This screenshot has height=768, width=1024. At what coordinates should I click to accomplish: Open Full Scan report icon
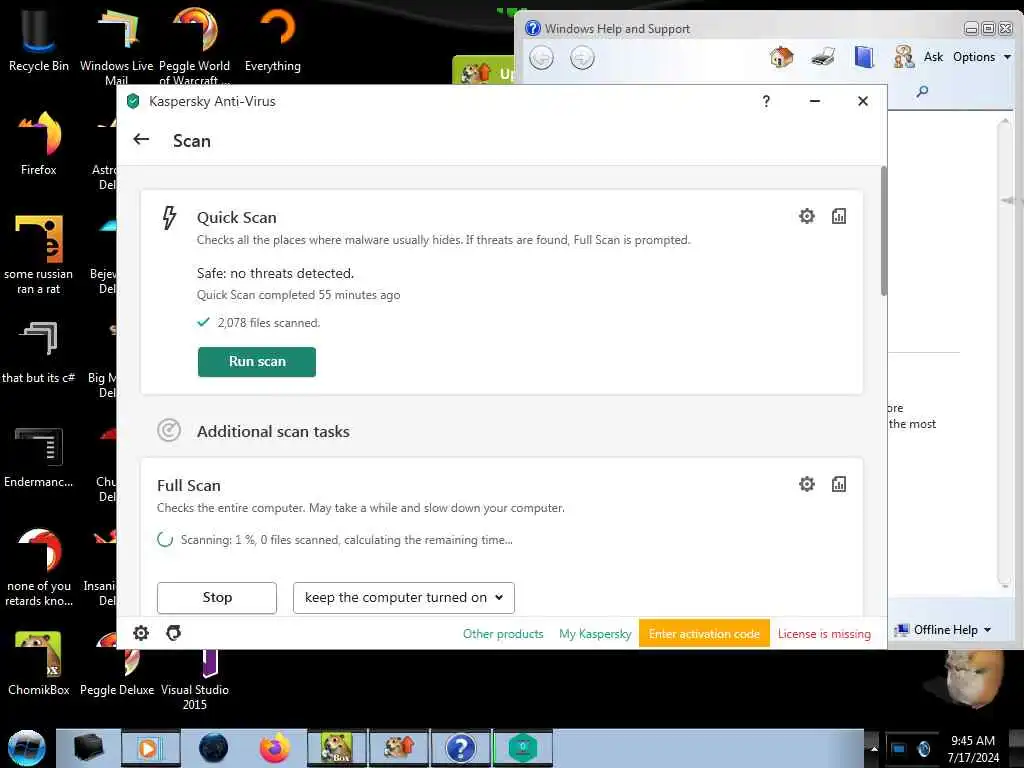(839, 484)
